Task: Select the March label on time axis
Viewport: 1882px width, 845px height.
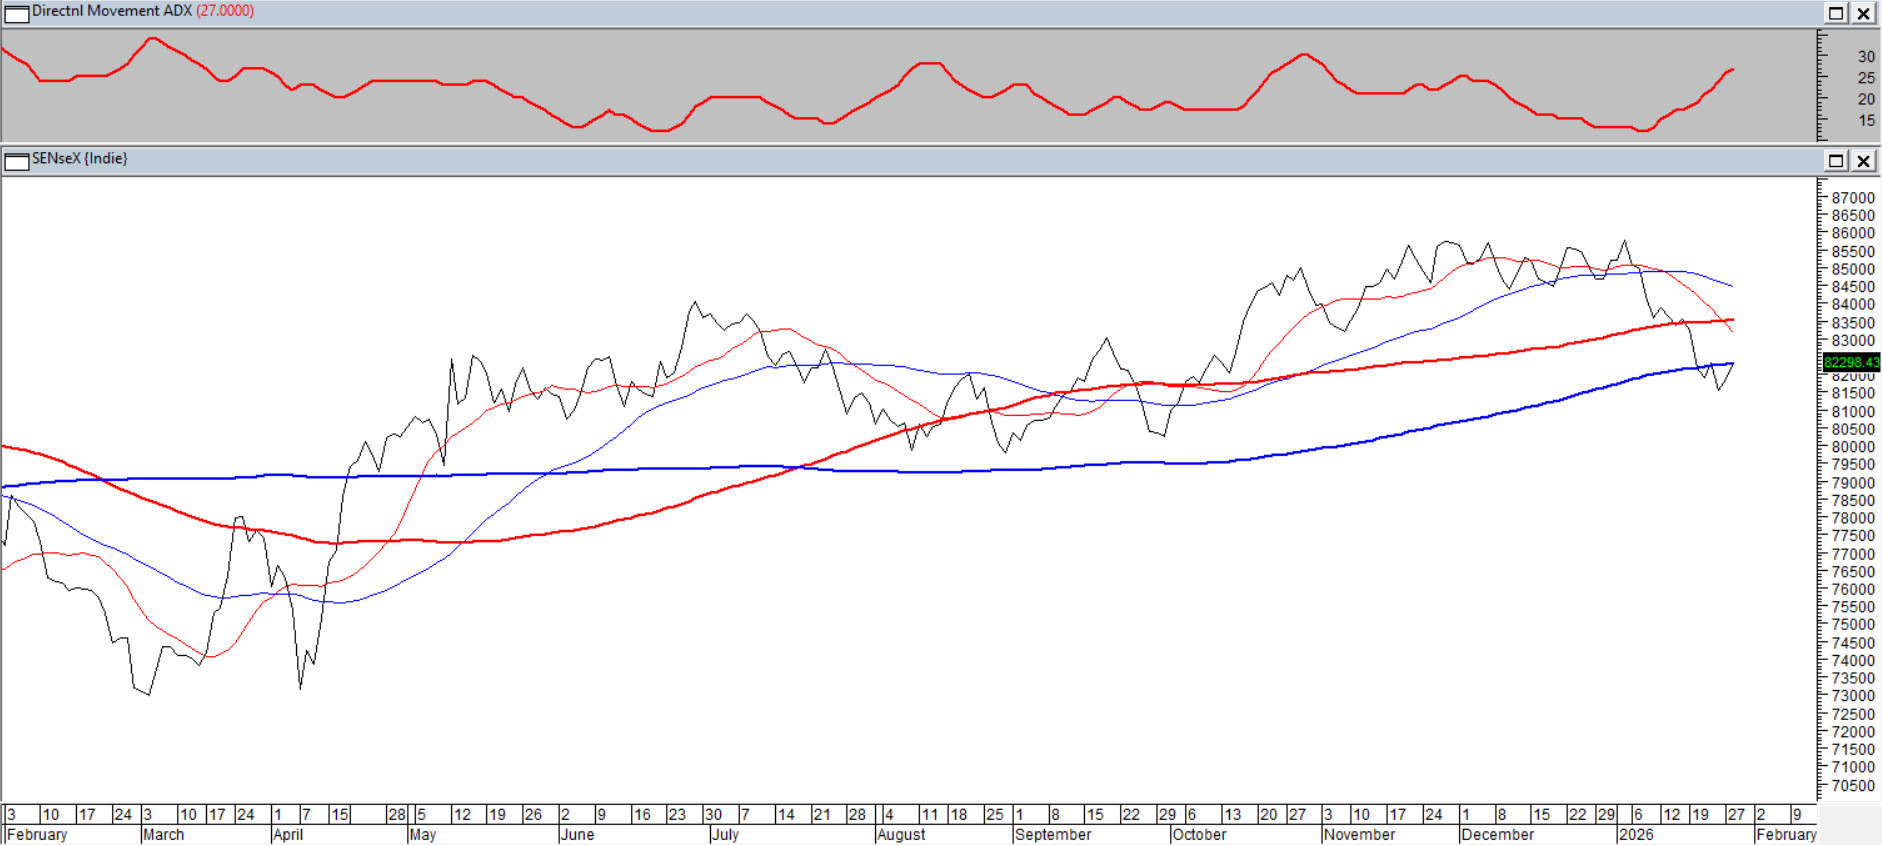Action: pyautogui.click(x=164, y=835)
